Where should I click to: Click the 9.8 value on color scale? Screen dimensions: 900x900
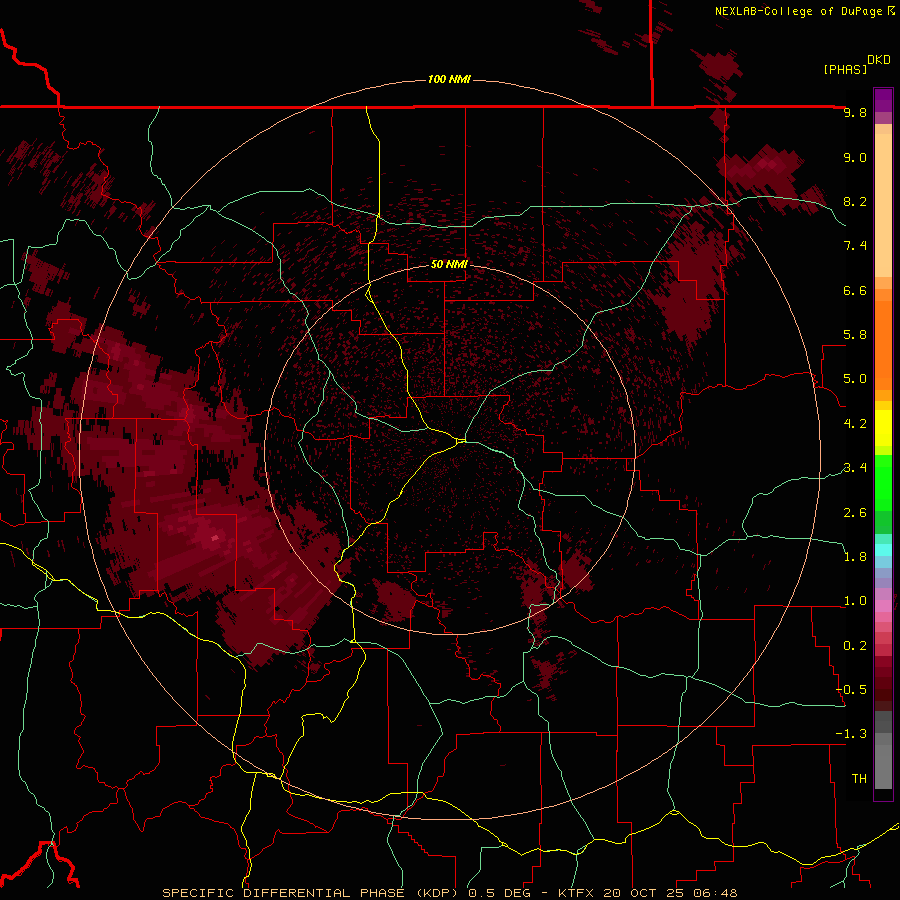[855, 113]
